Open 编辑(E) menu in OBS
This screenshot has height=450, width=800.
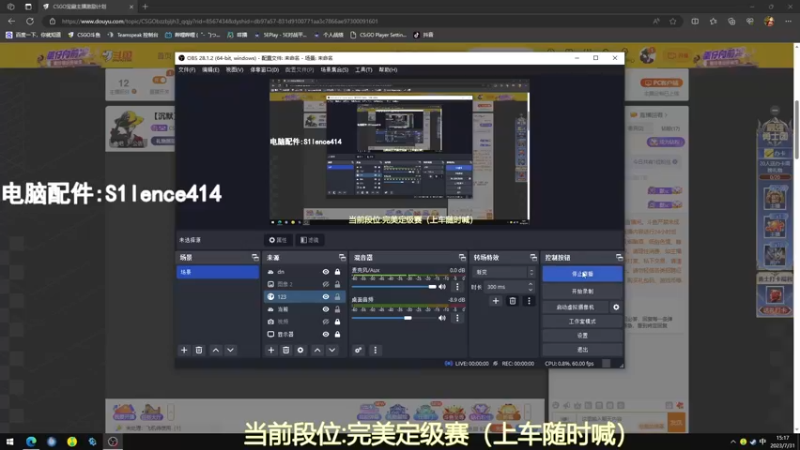click(210, 69)
